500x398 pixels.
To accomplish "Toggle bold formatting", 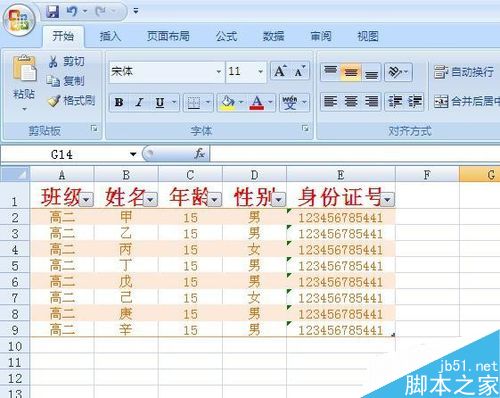I will (119, 102).
